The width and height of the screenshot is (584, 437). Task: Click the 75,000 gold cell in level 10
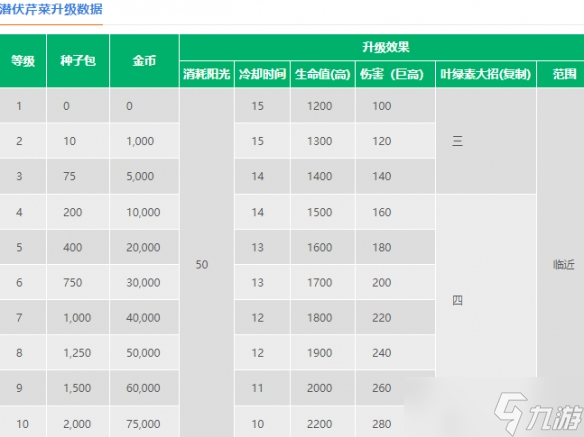pos(144,424)
